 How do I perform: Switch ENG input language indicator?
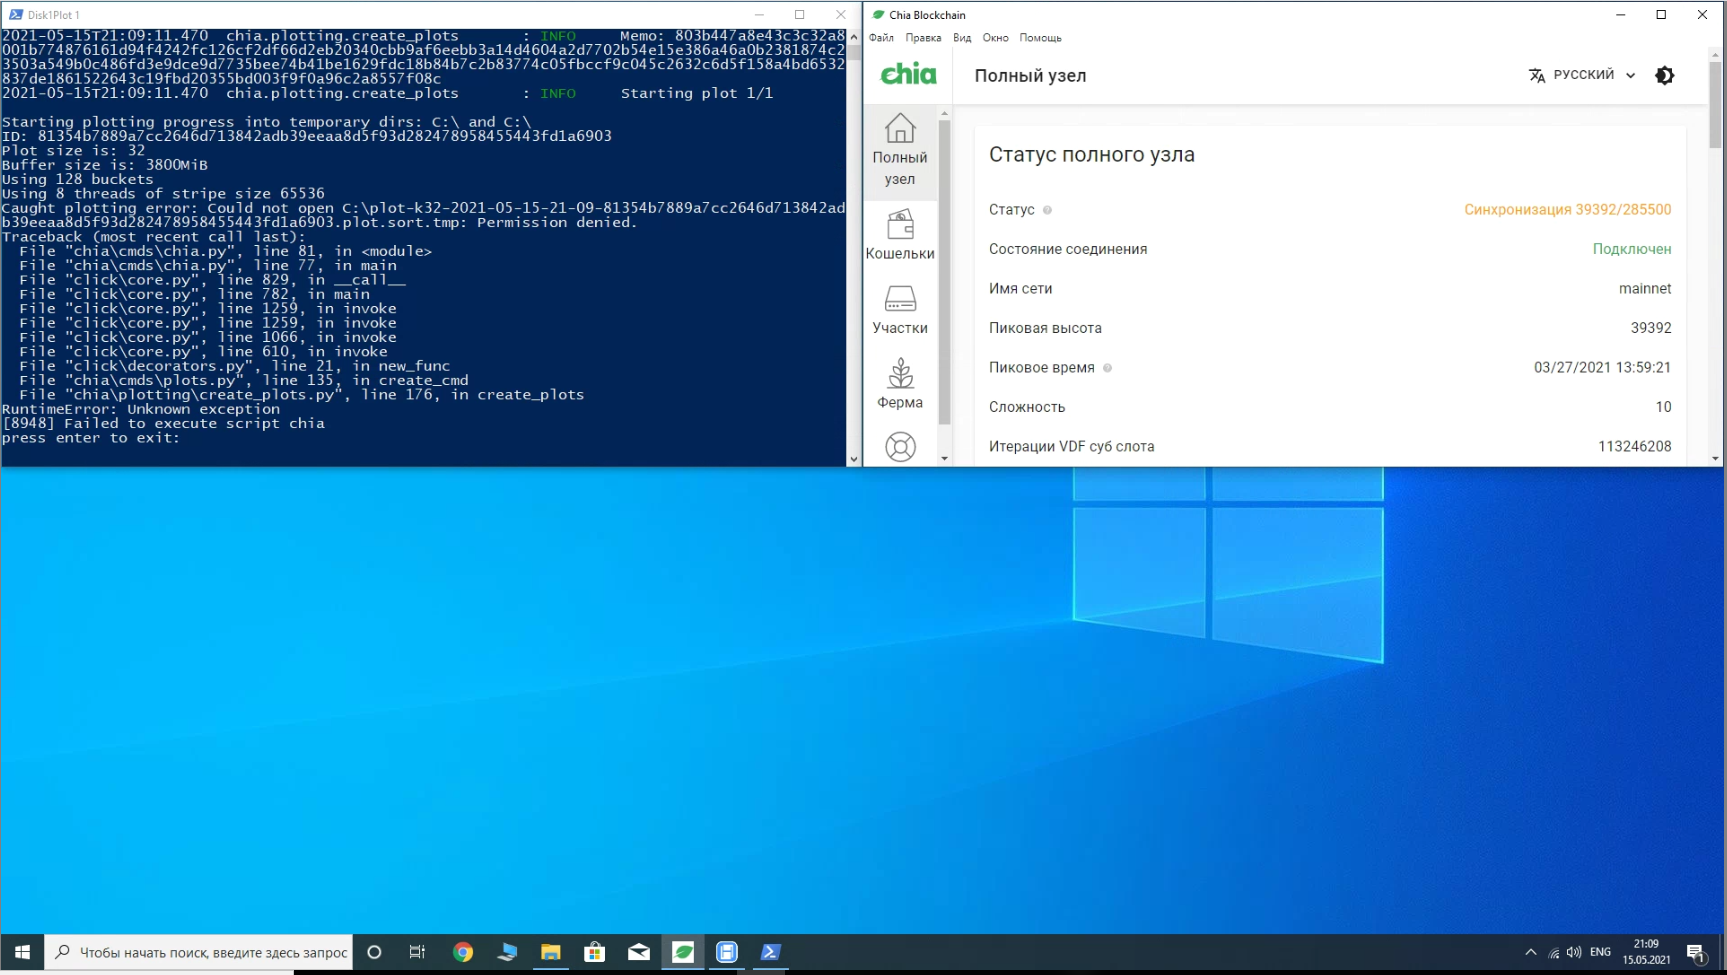[1600, 952]
